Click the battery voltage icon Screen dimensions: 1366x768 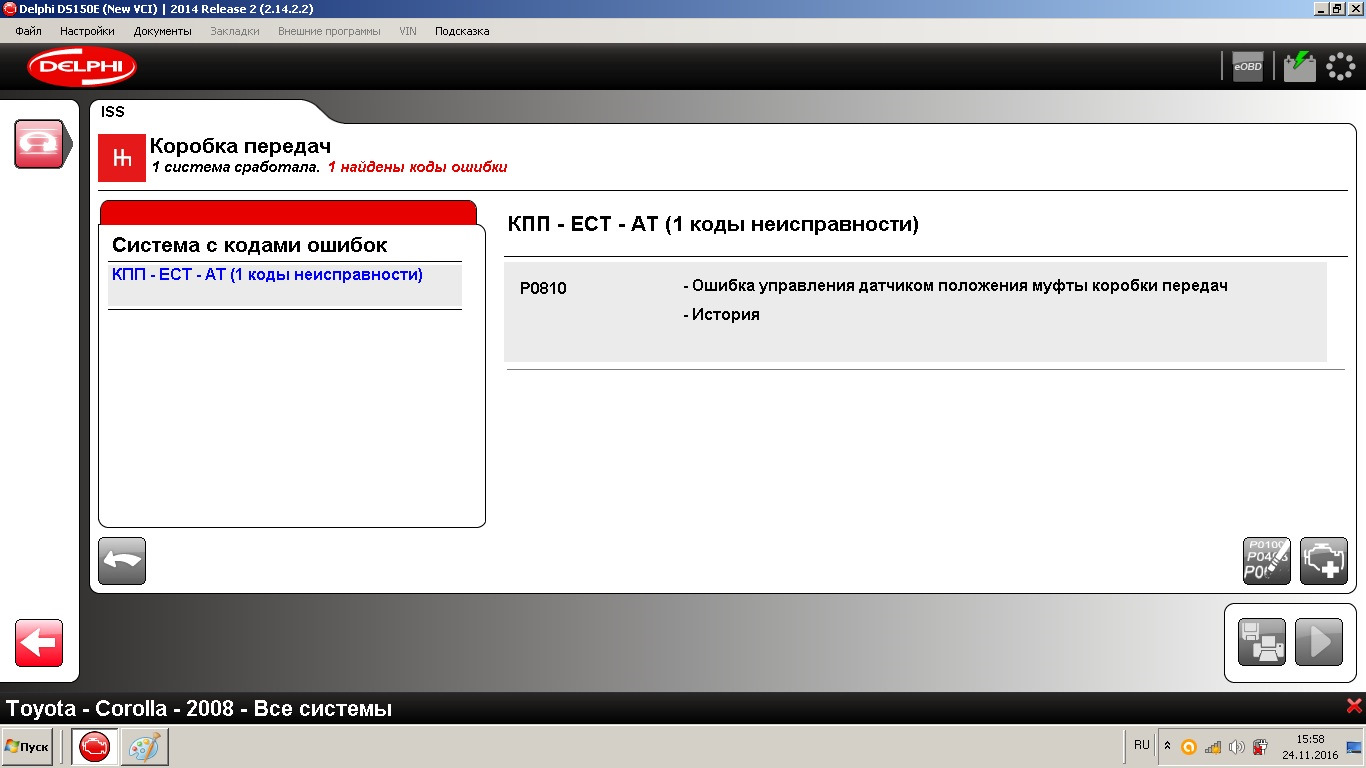pyautogui.click(x=1300, y=66)
